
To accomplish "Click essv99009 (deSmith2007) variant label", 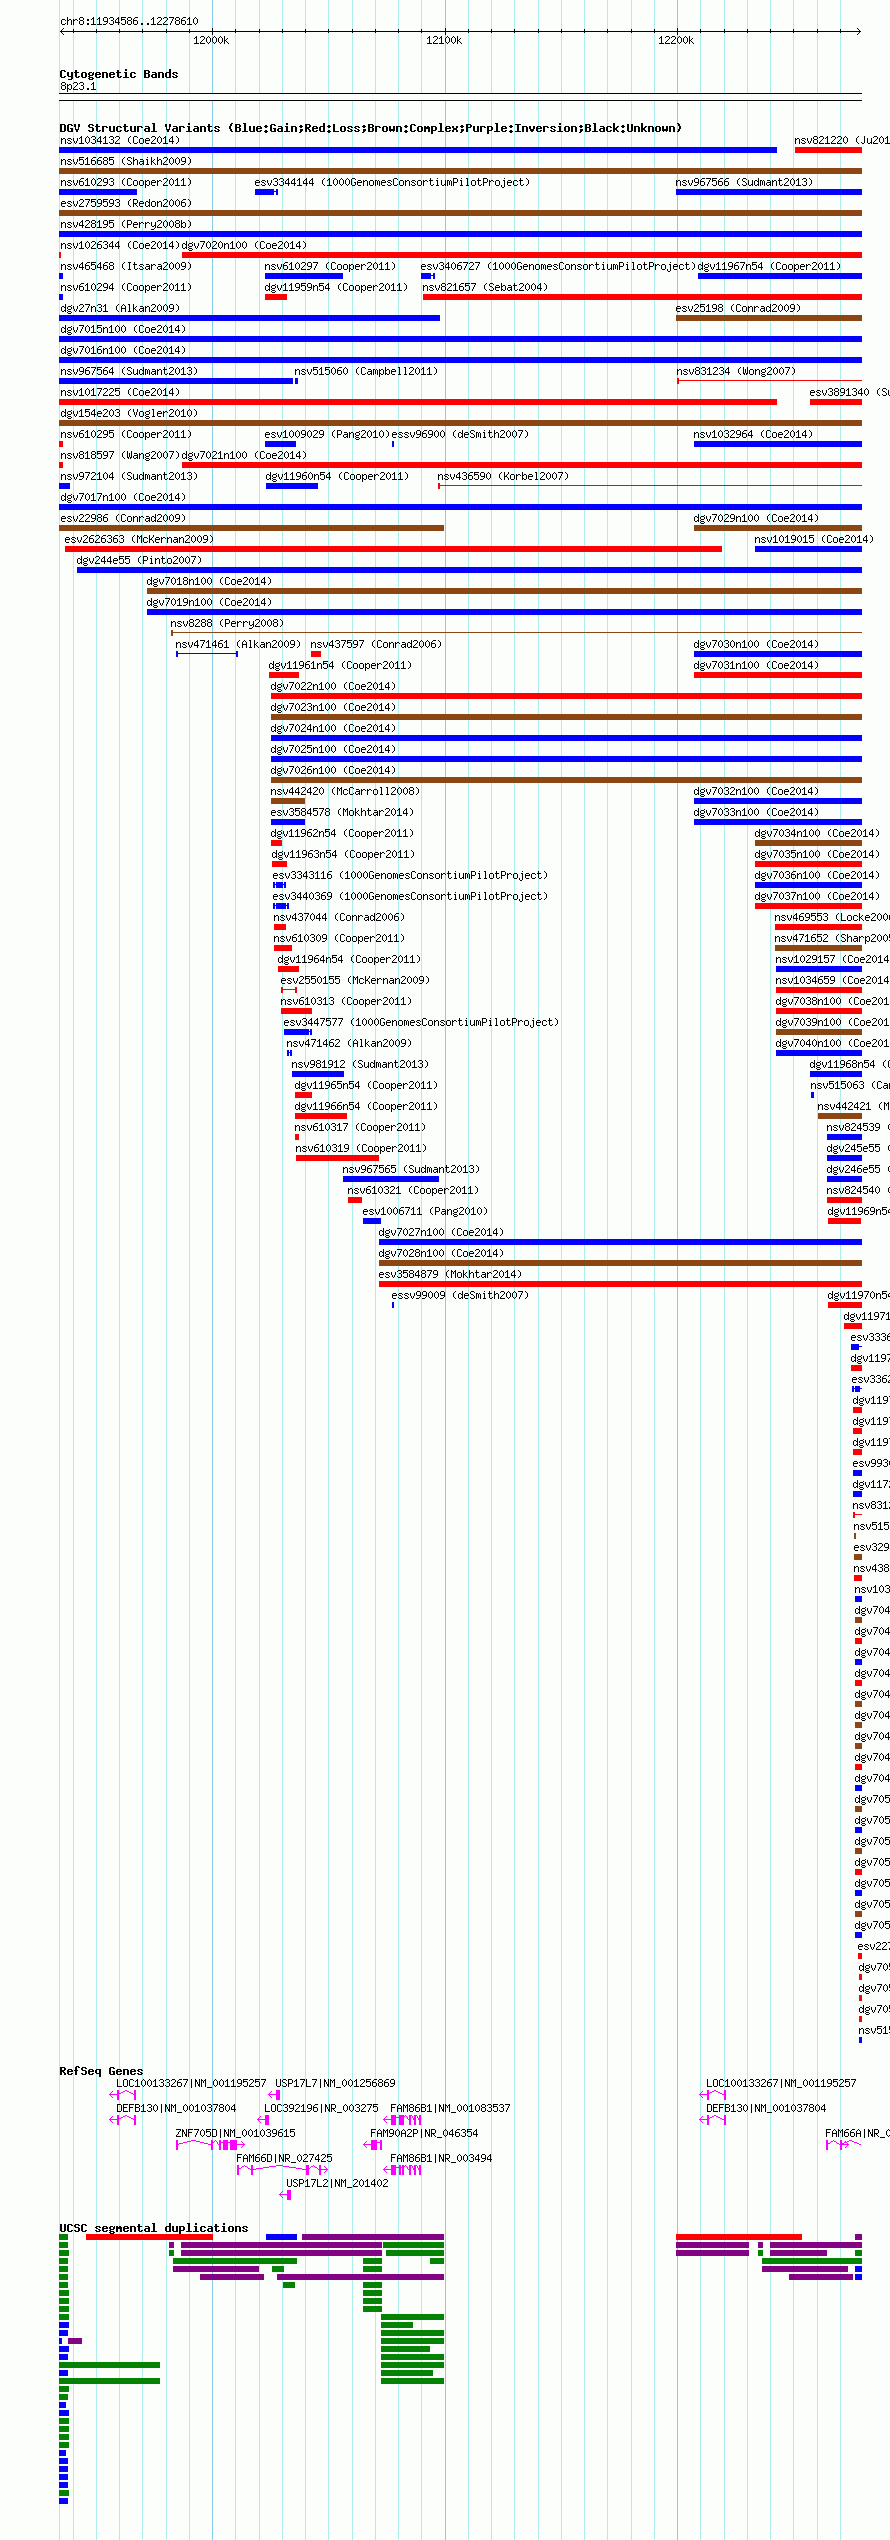I will pos(460,1295).
